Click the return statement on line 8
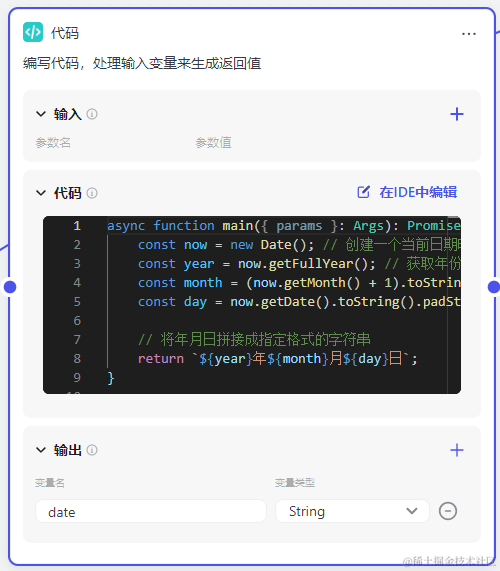Image resolution: width=500 pixels, height=571 pixels. [x=277, y=359]
